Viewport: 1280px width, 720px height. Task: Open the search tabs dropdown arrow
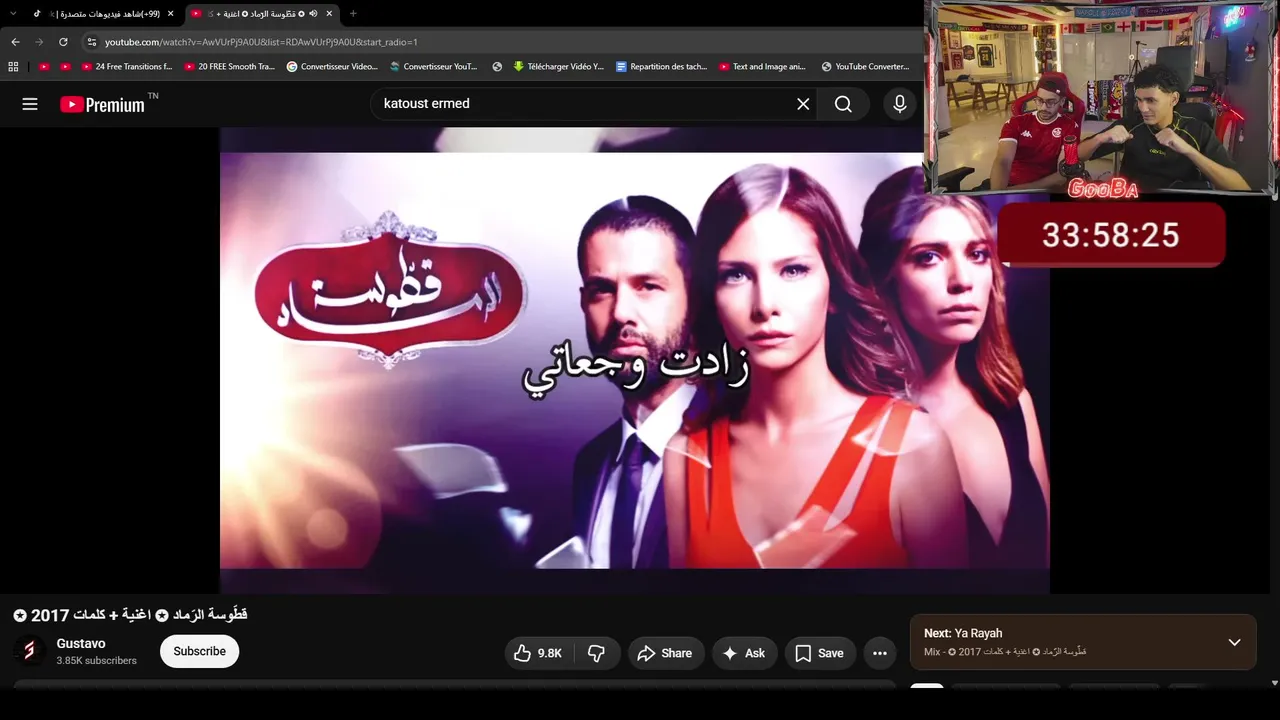(13, 14)
